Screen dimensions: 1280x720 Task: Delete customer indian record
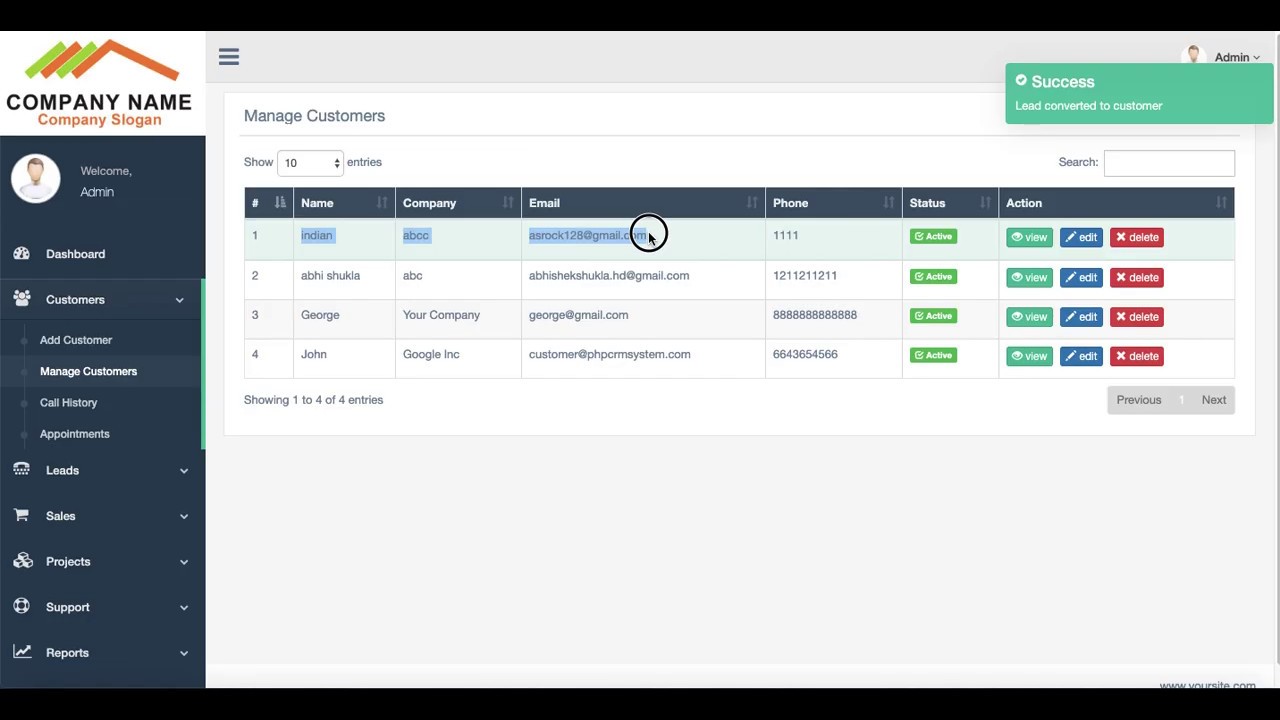(x=1137, y=238)
